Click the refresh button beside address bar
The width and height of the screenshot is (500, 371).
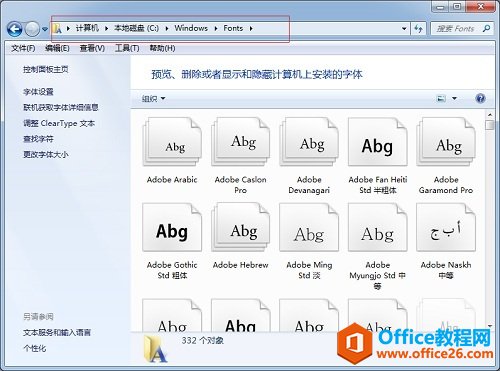click(x=418, y=29)
